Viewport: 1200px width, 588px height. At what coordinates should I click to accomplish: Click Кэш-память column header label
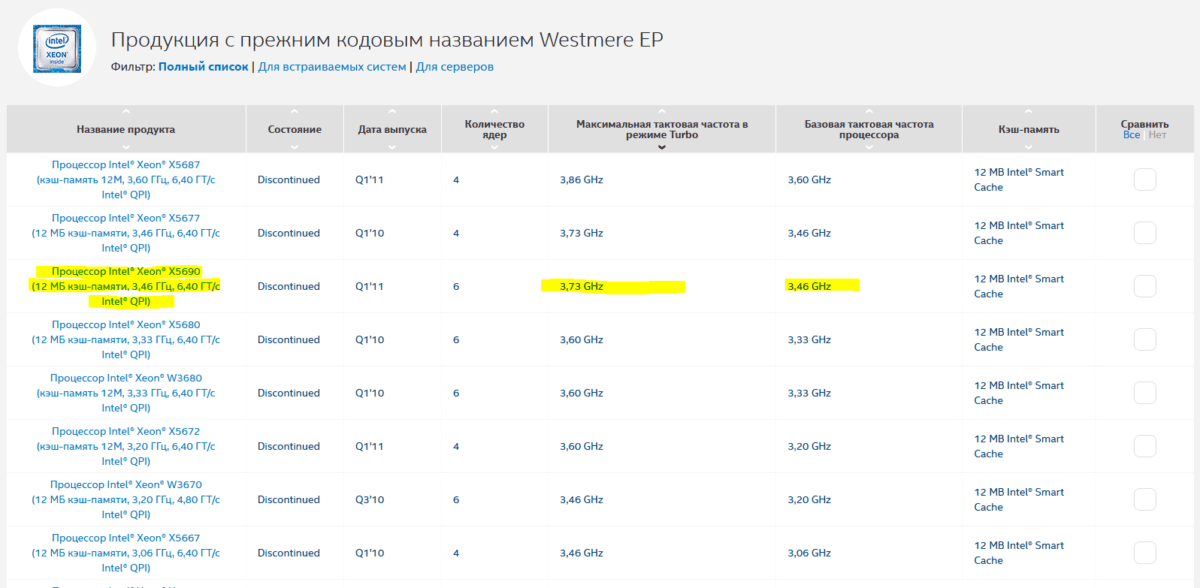coord(1028,130)
